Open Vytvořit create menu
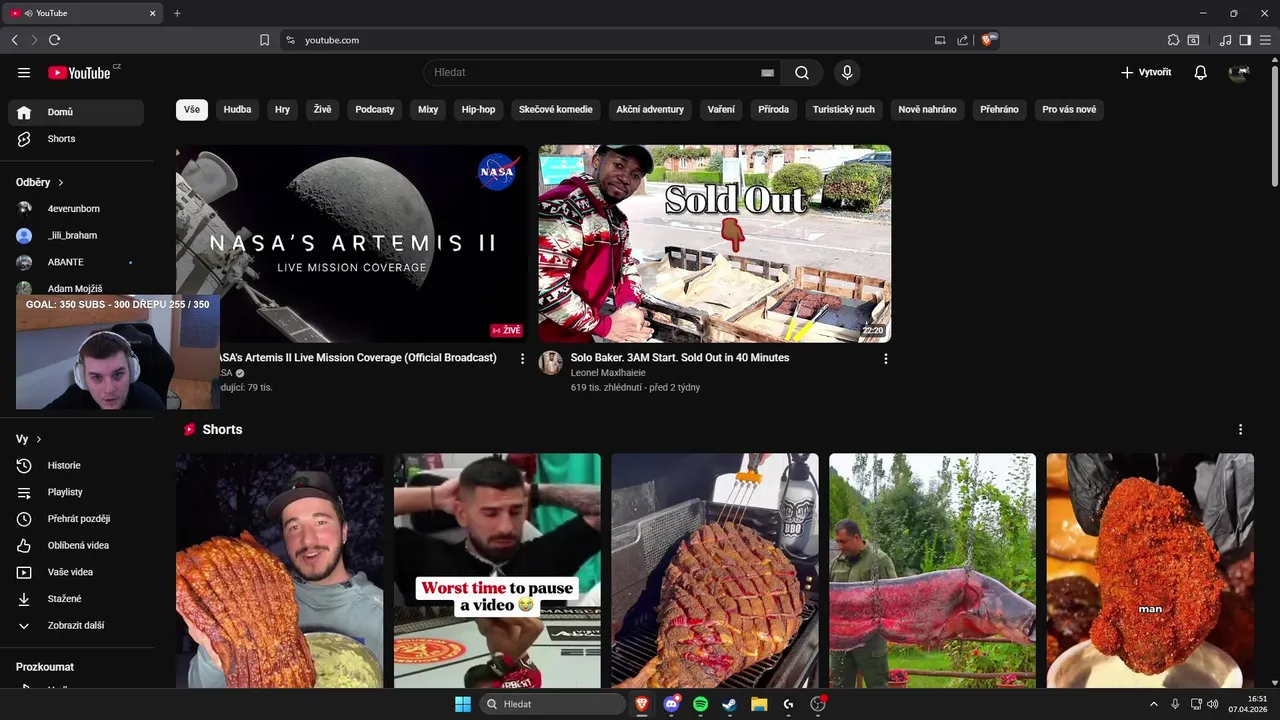Screen dimensions: 1280x720 pyautogui.click(x=1146, y=72)
